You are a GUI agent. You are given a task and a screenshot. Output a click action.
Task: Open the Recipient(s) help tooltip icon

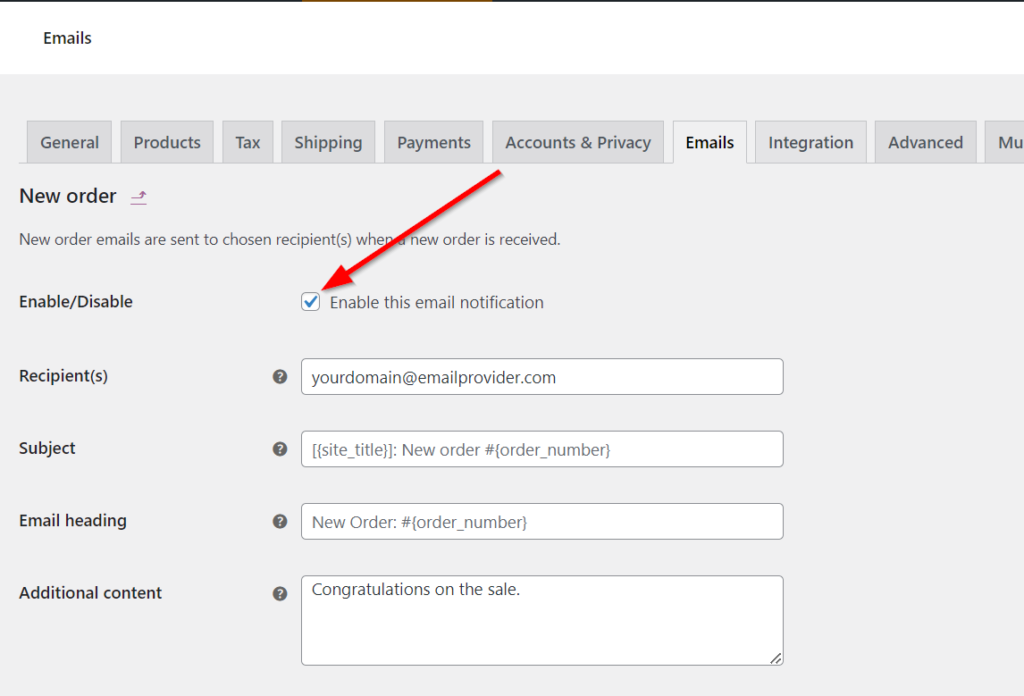(x=280, y=376)
